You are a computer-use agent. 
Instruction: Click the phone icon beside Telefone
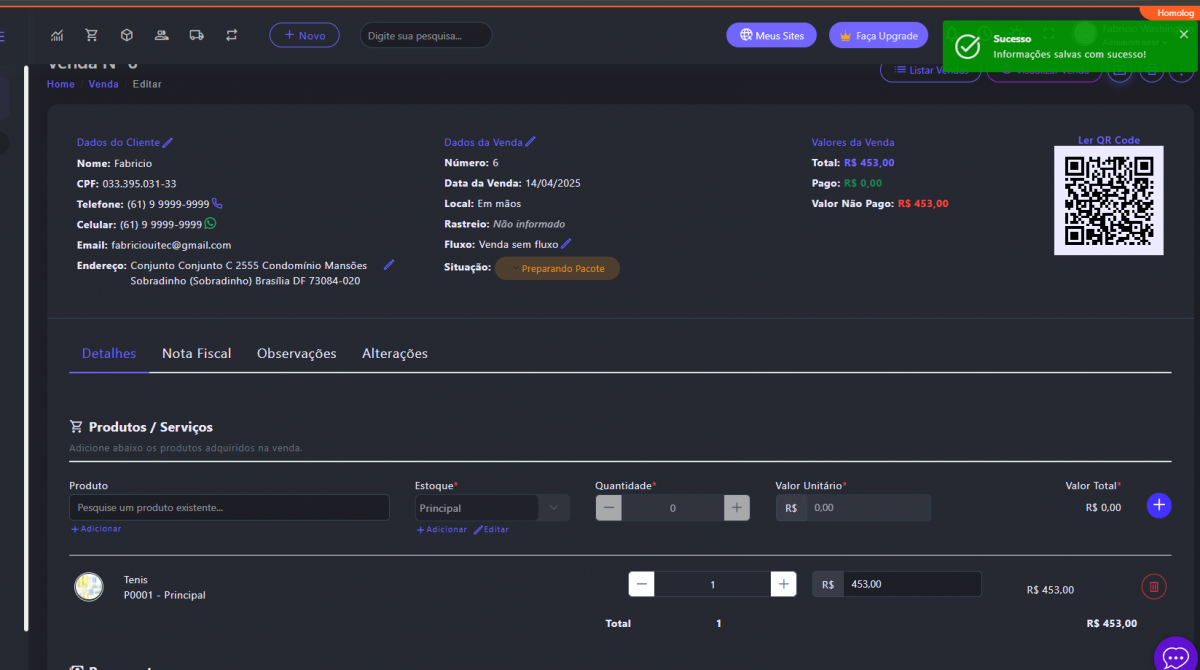217,203
